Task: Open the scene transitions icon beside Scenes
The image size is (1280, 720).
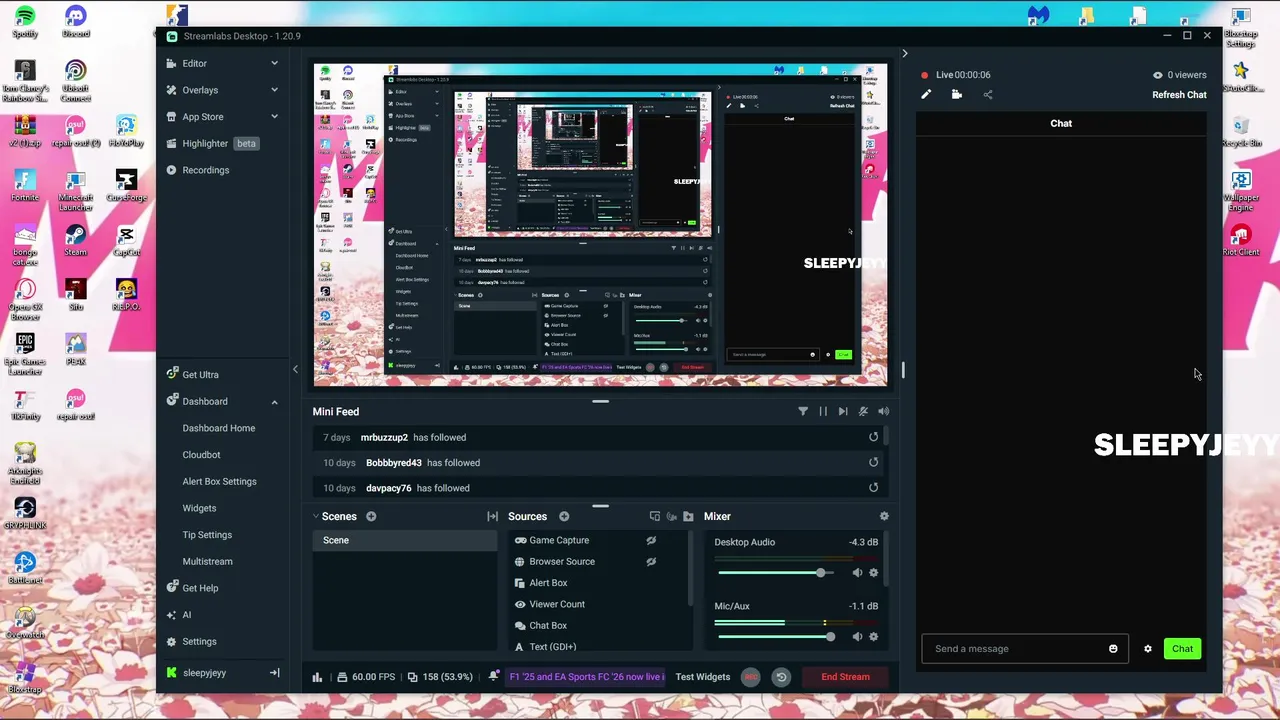Action: pos(492,516)
